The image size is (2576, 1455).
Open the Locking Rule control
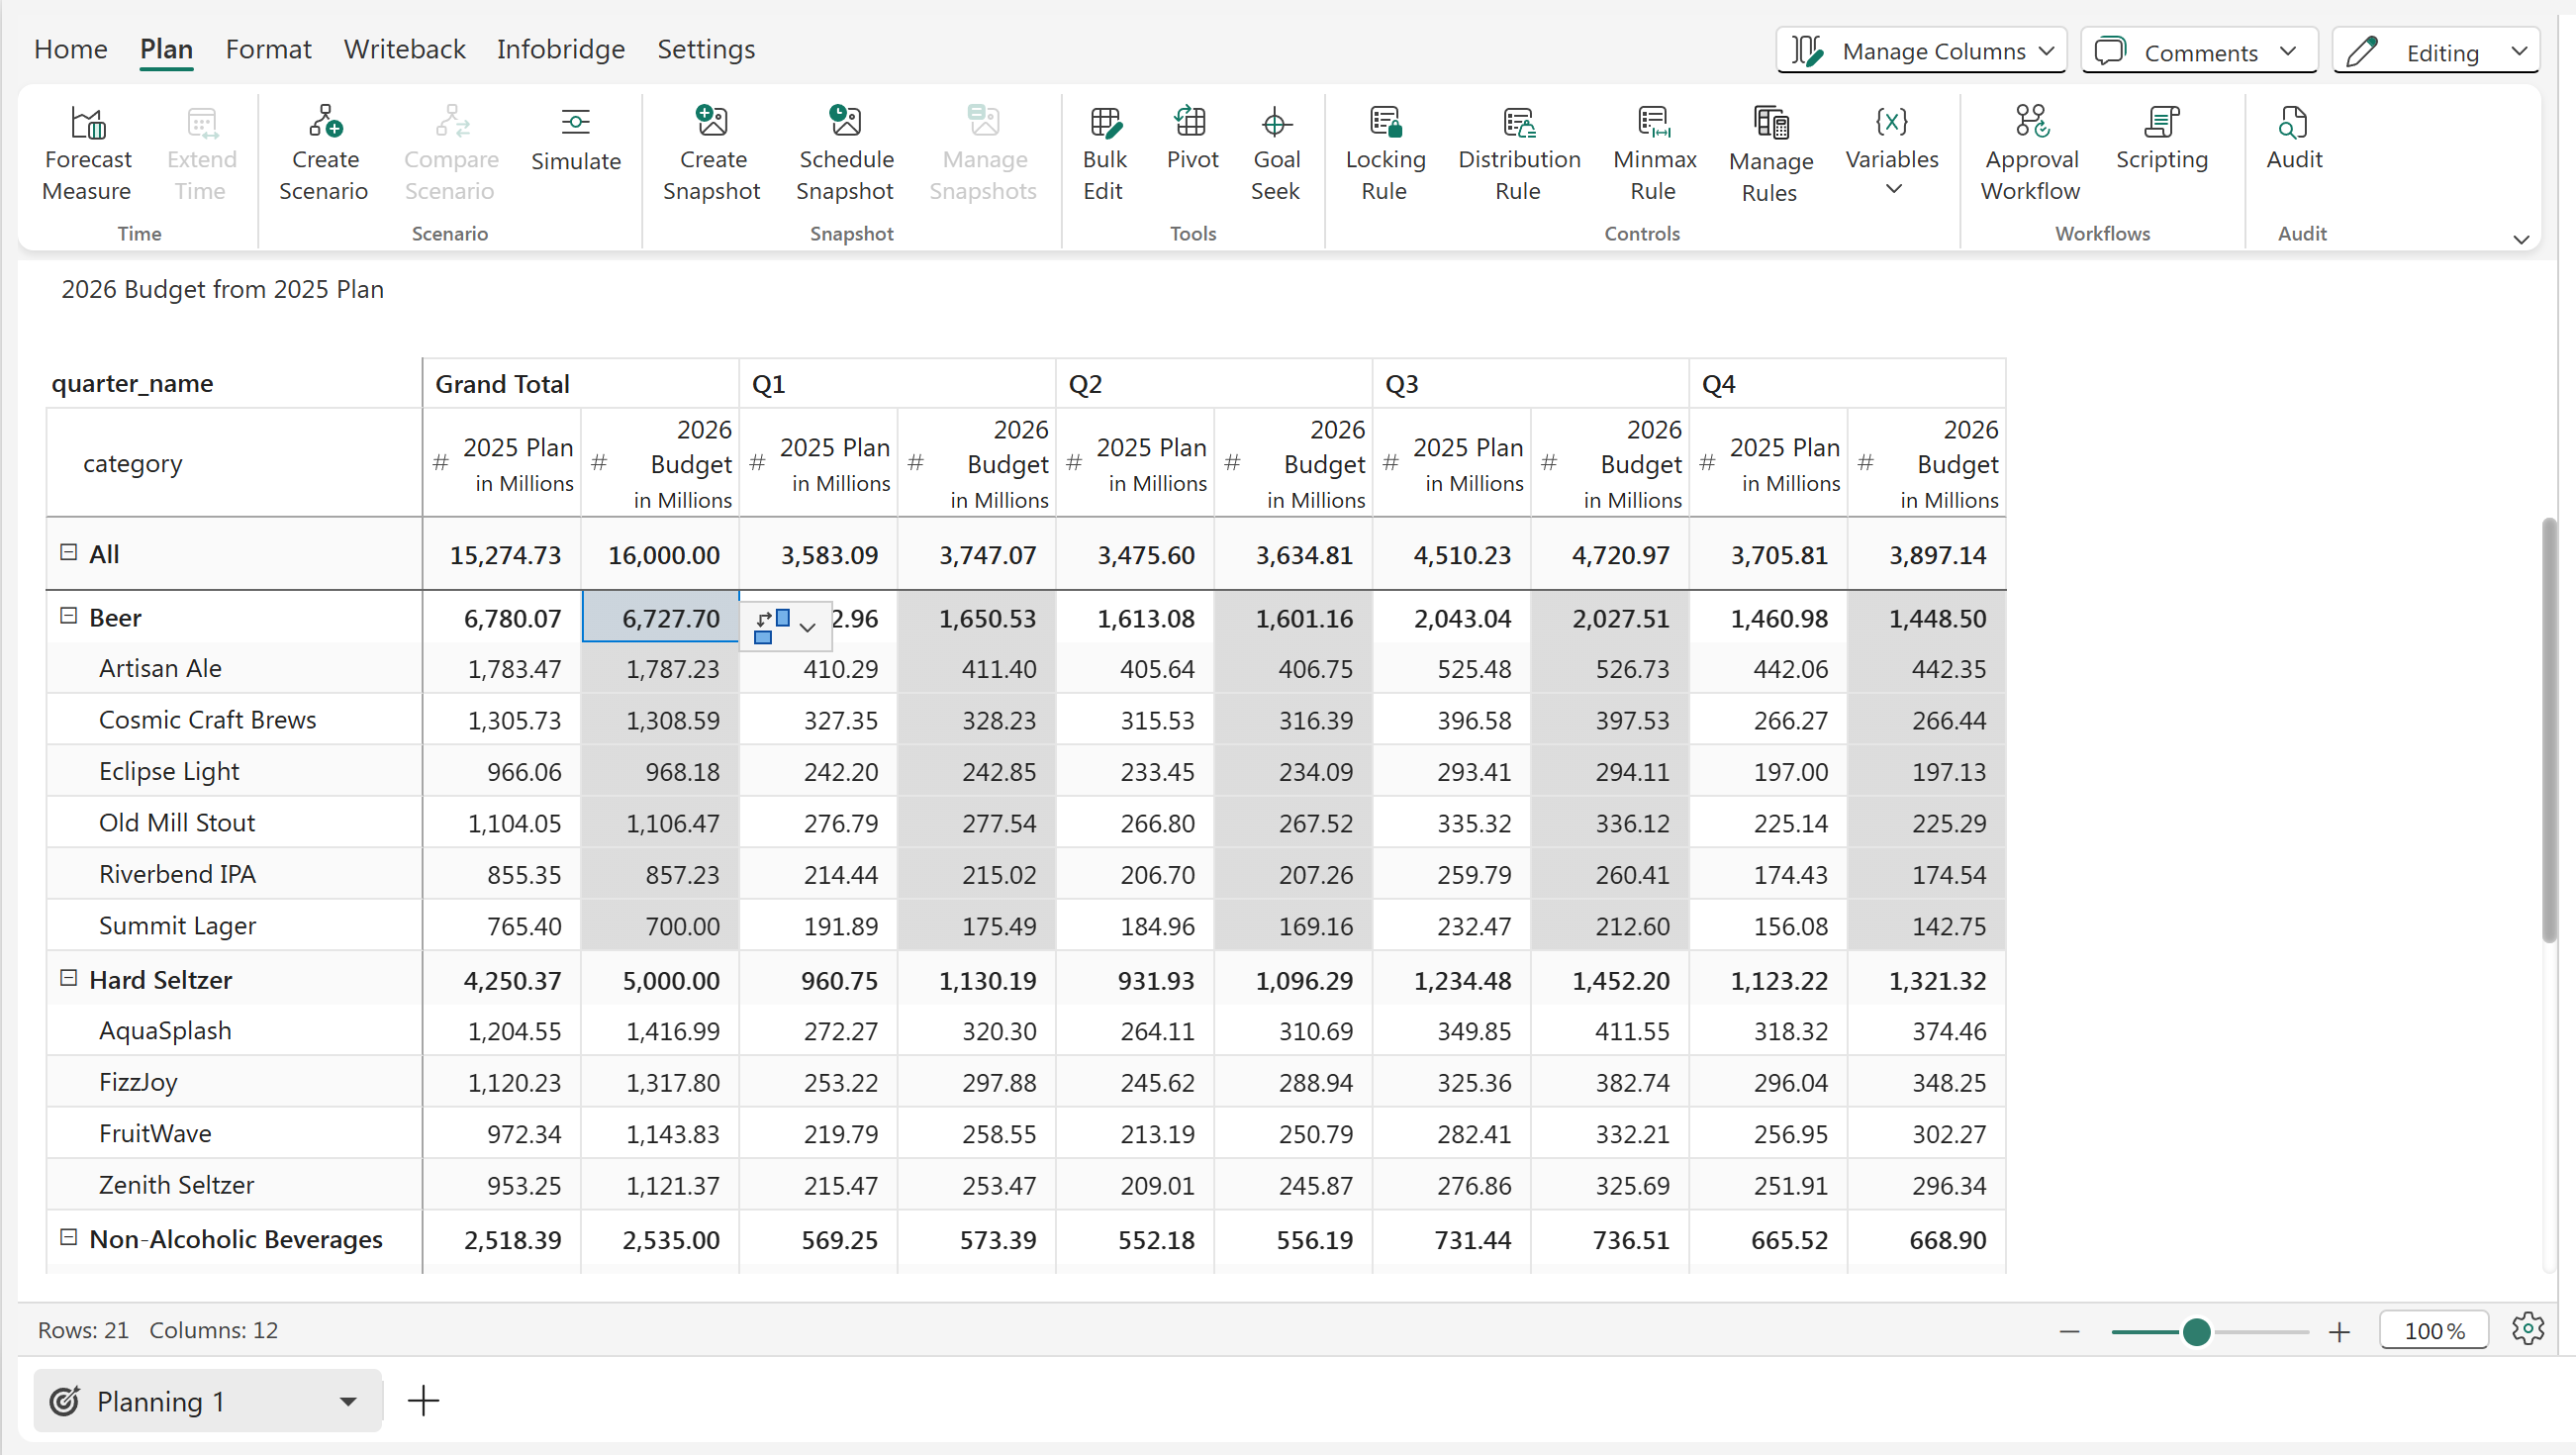[1384, 123]
